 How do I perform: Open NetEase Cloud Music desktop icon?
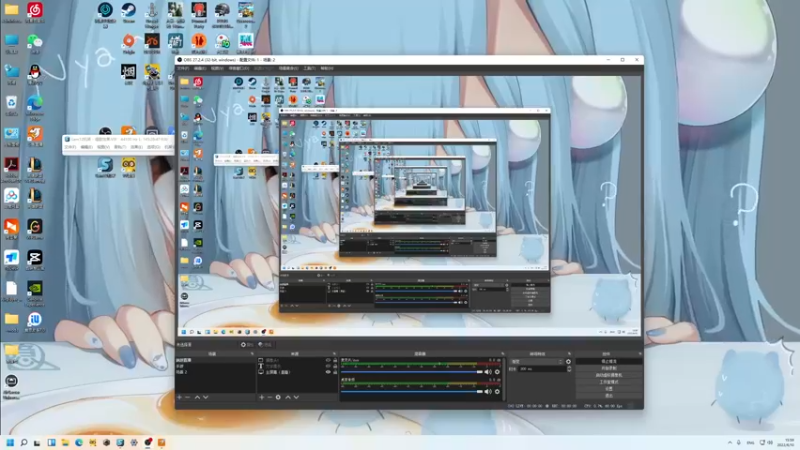(35, 12)
